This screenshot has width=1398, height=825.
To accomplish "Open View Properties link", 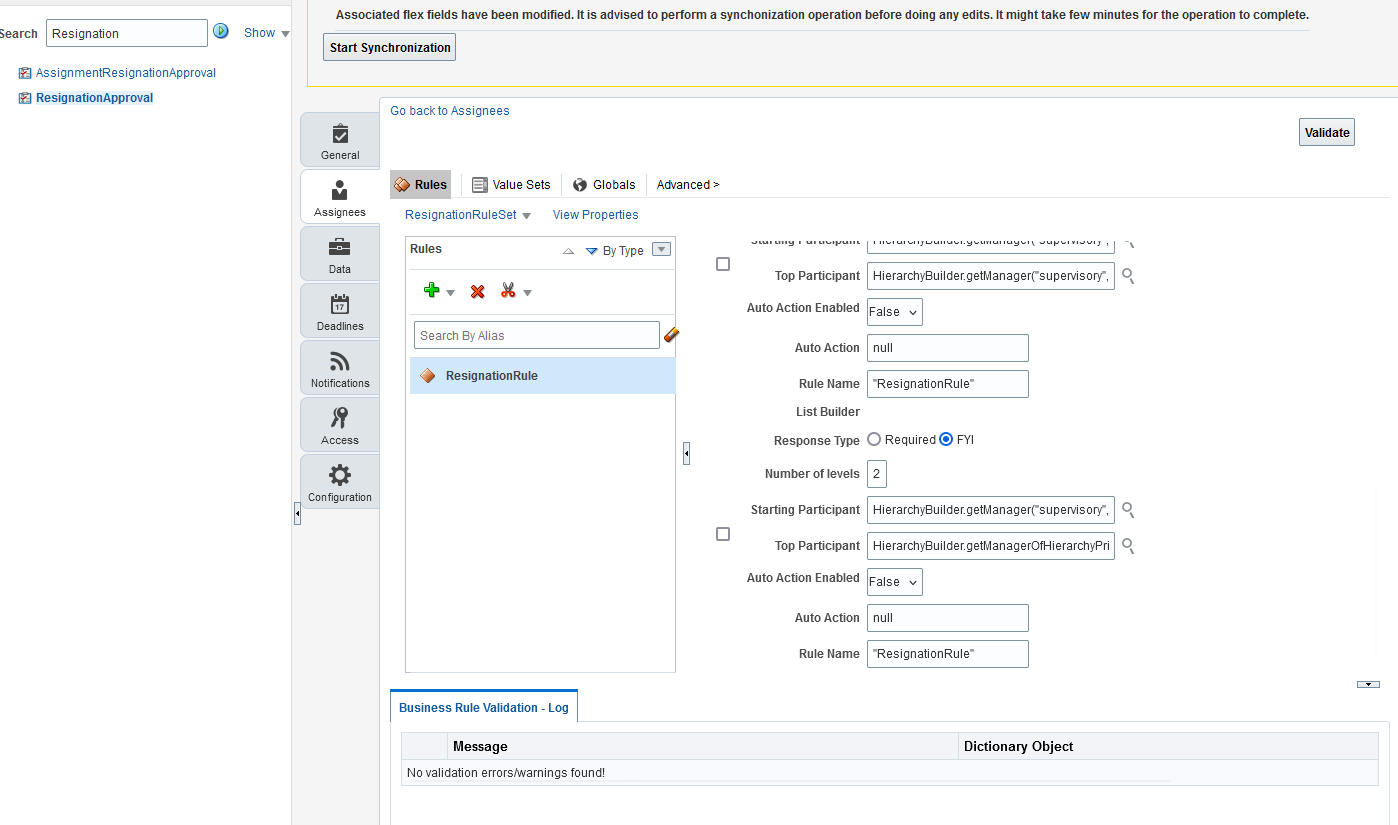I will (595, 215).
